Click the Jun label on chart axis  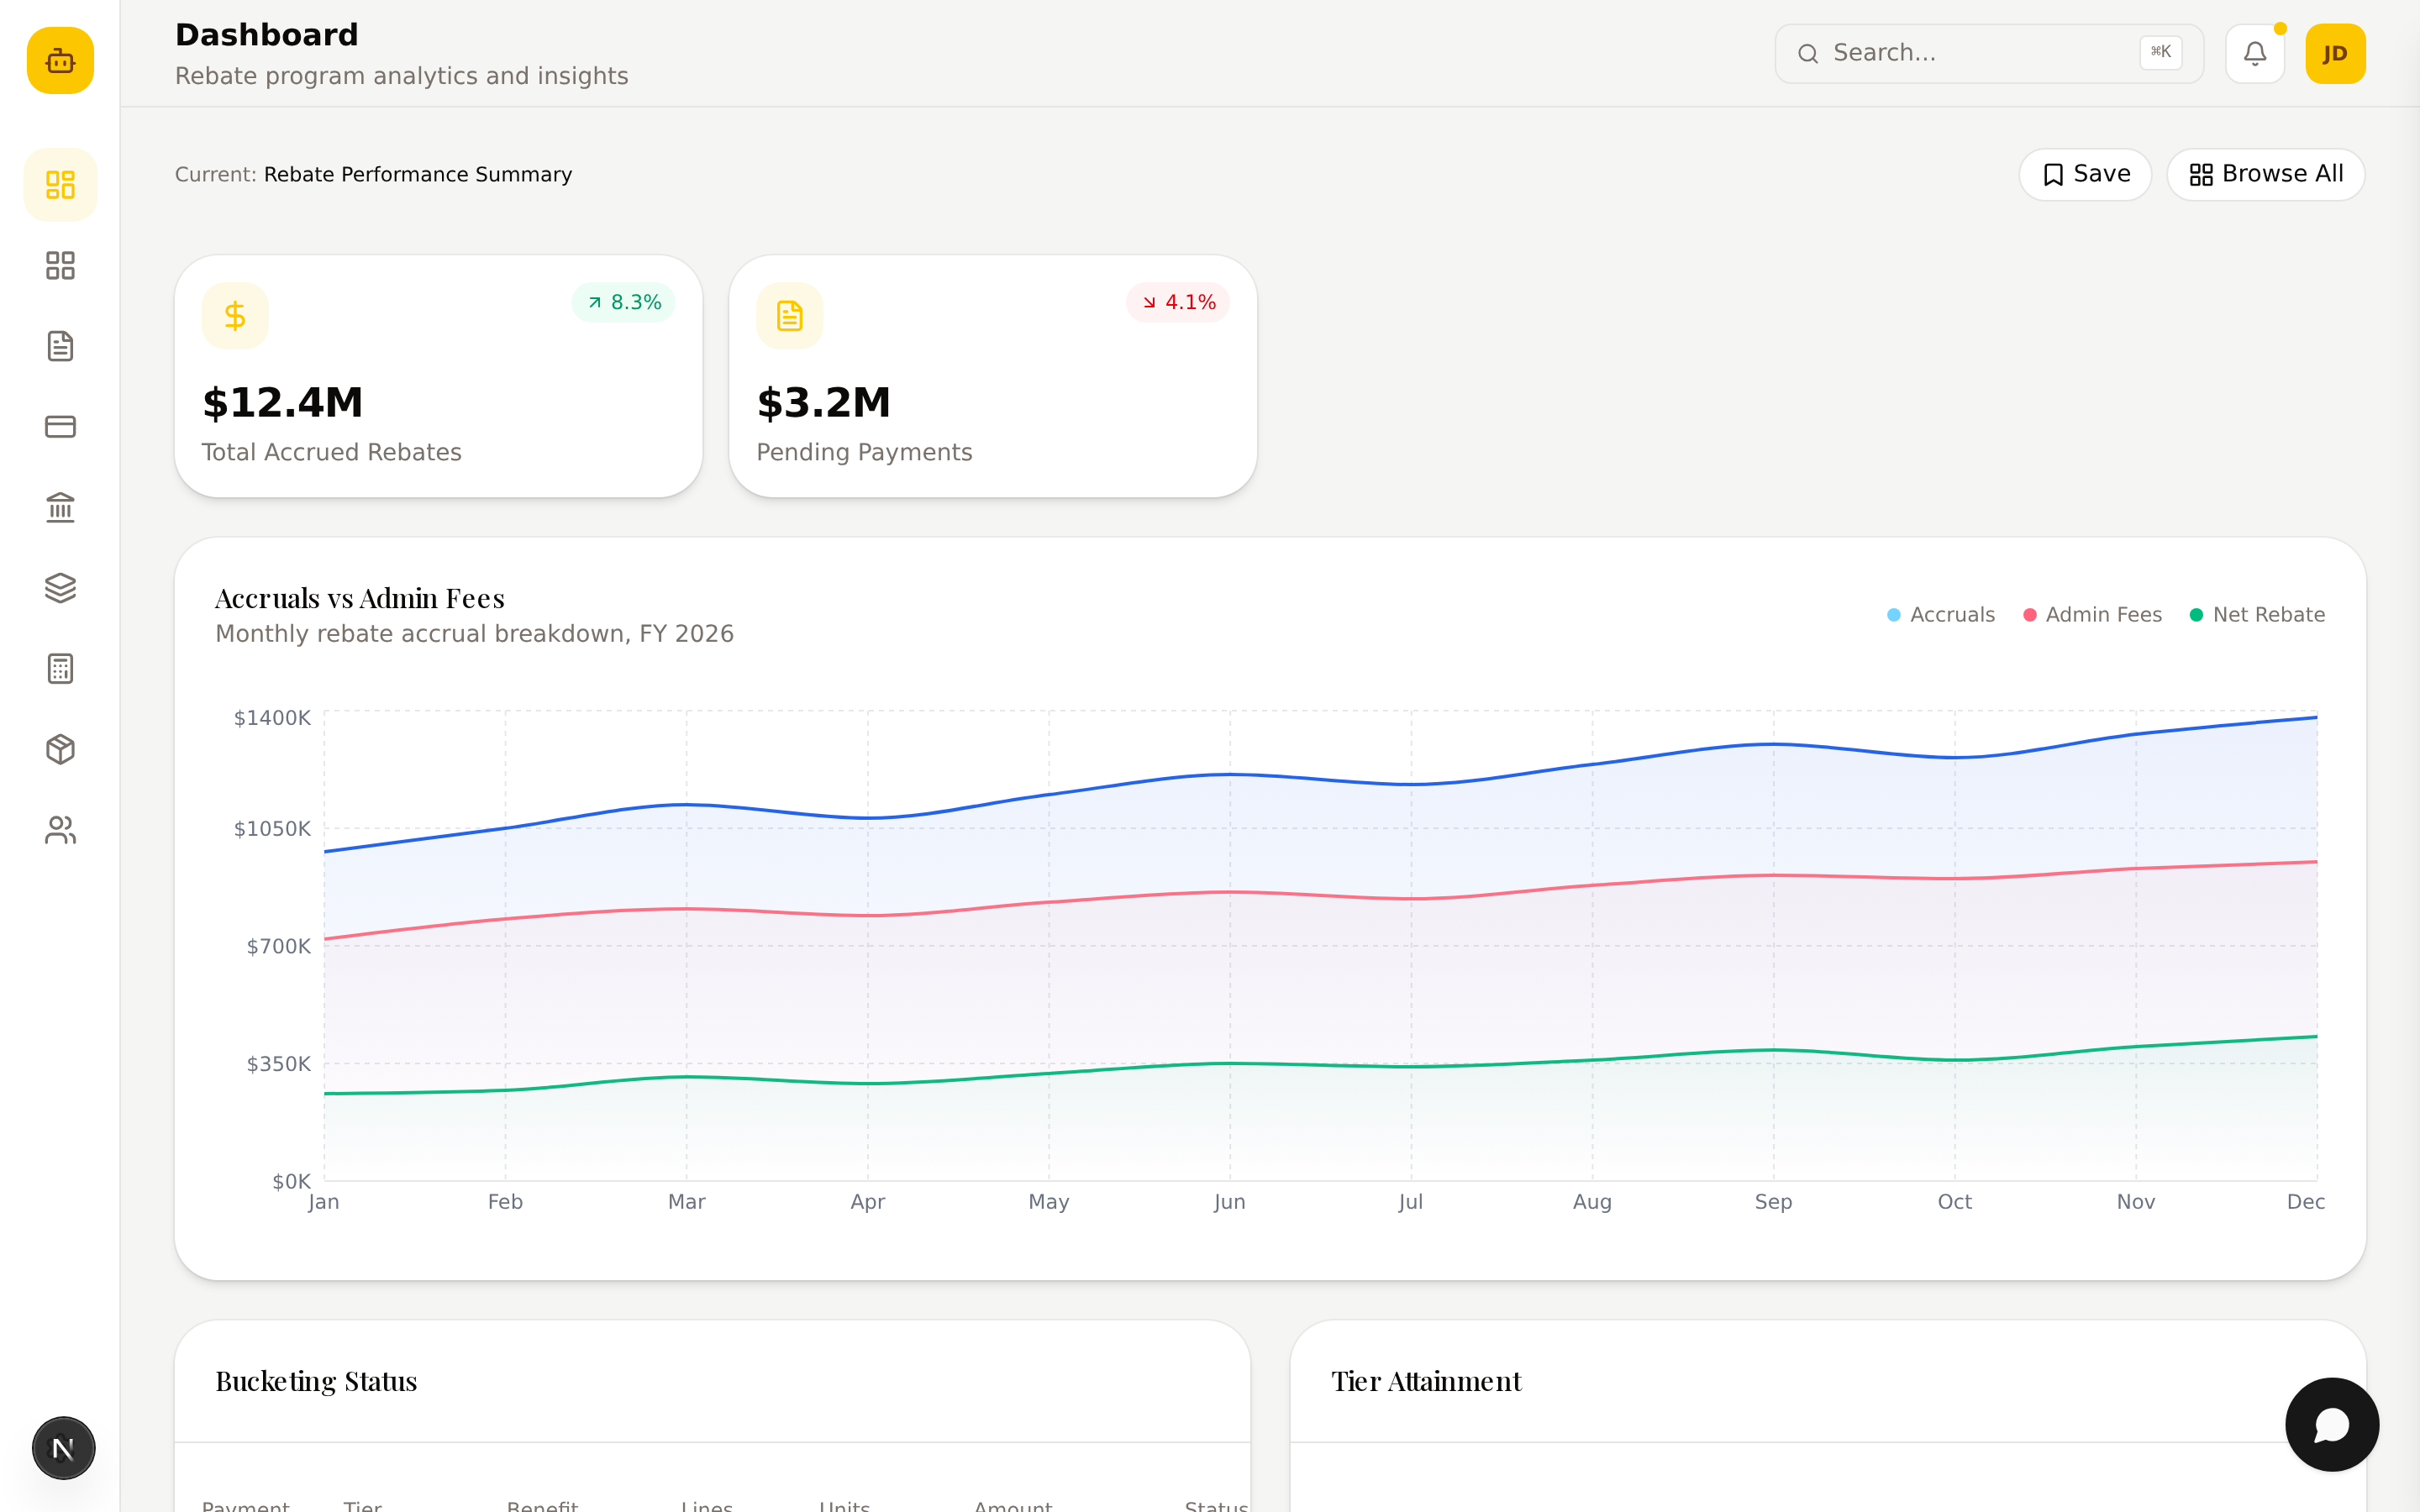coord(1230,1202)
